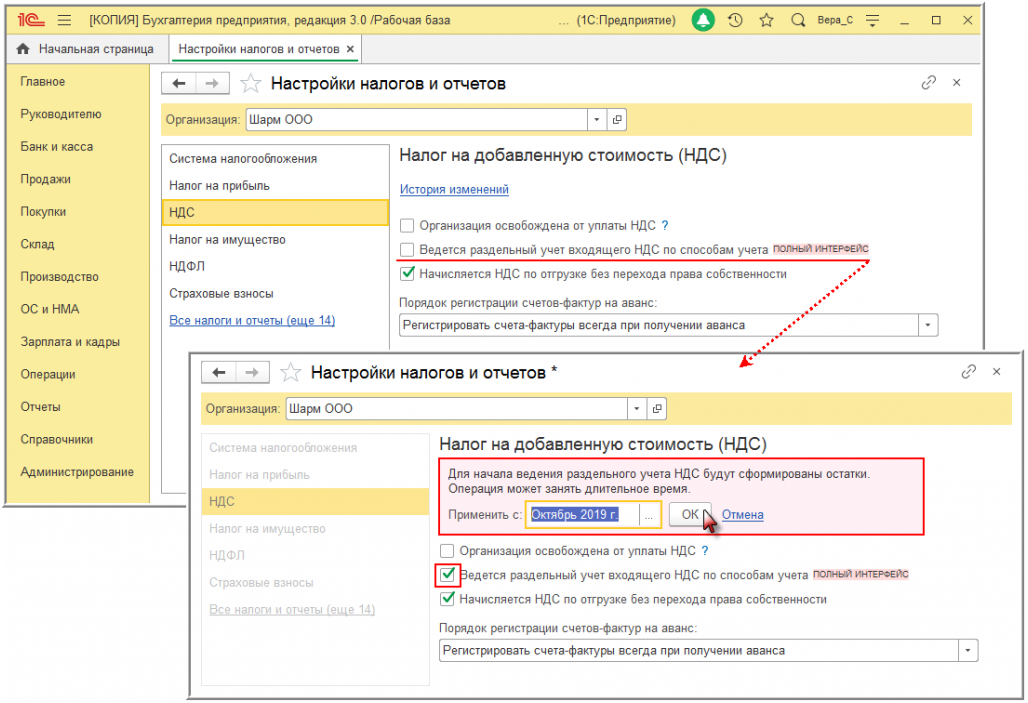The image size is (1028, 703).
Task: Expand organization dropdown in upper window
Action: coord(597,119)
